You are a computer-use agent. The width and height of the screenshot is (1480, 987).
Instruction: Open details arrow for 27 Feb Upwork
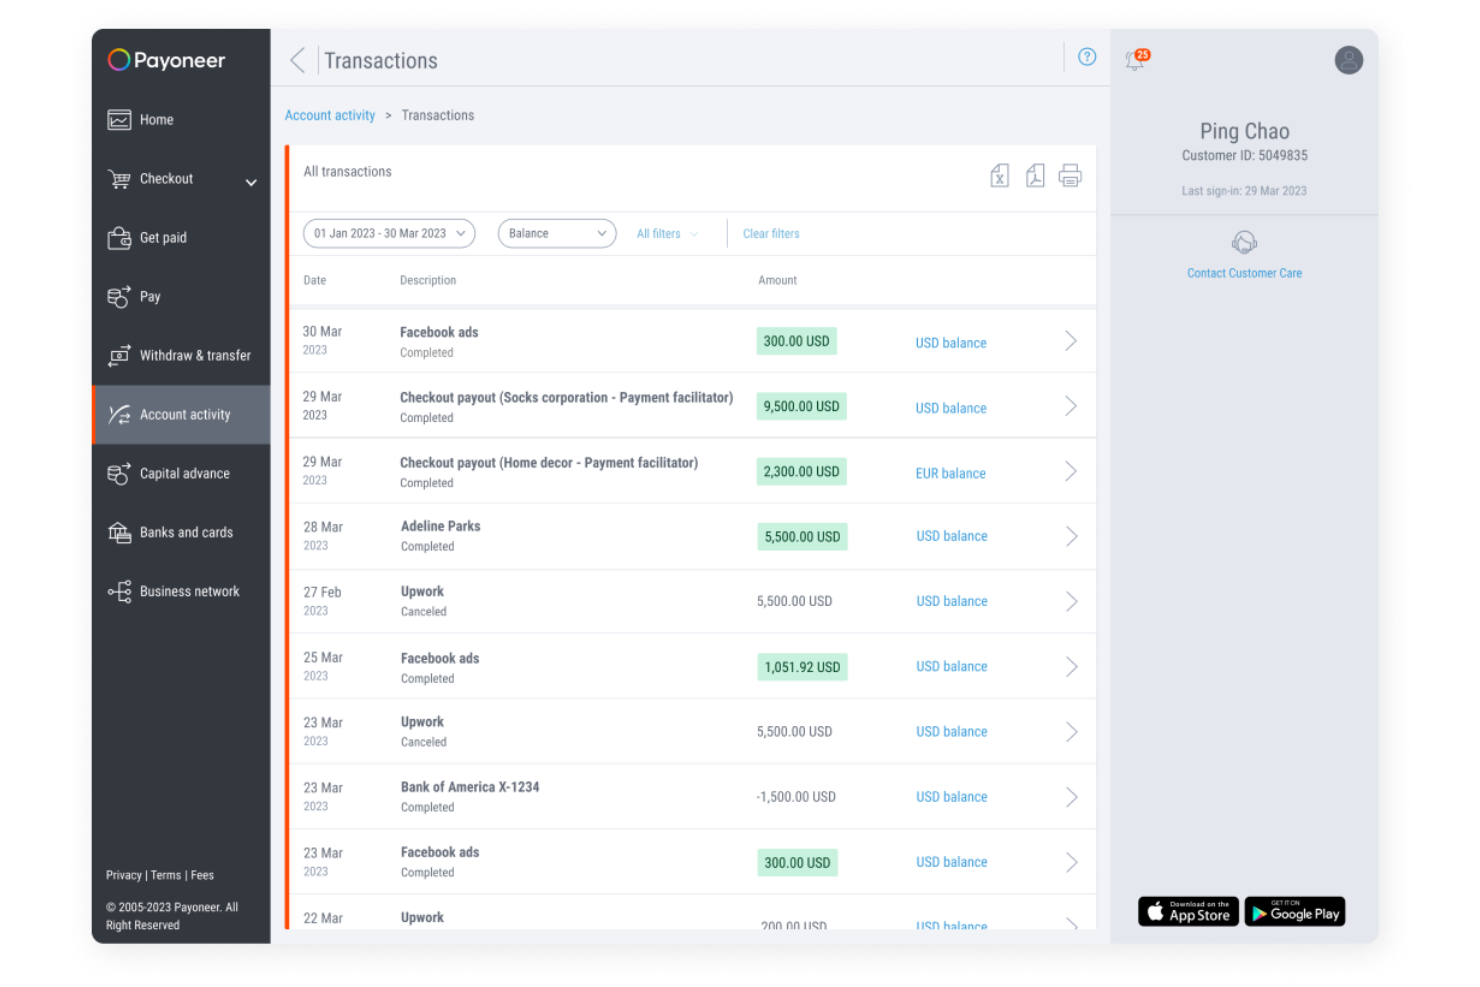pos(1071,601)
